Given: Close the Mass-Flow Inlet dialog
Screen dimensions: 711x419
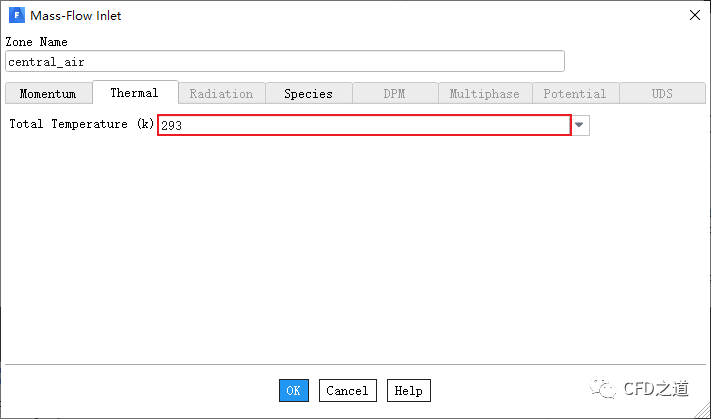Looking at the screenshot, I should click(x=694, y=16).
